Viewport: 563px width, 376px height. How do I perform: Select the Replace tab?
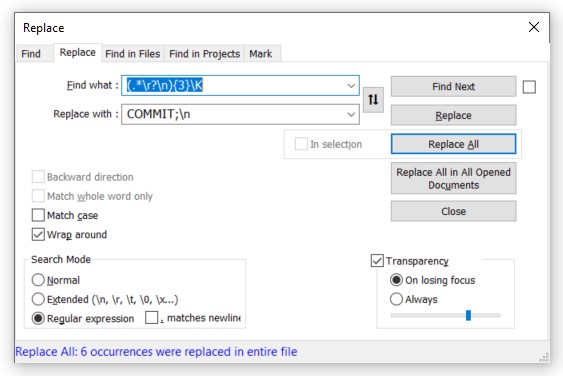pos(78,52)
